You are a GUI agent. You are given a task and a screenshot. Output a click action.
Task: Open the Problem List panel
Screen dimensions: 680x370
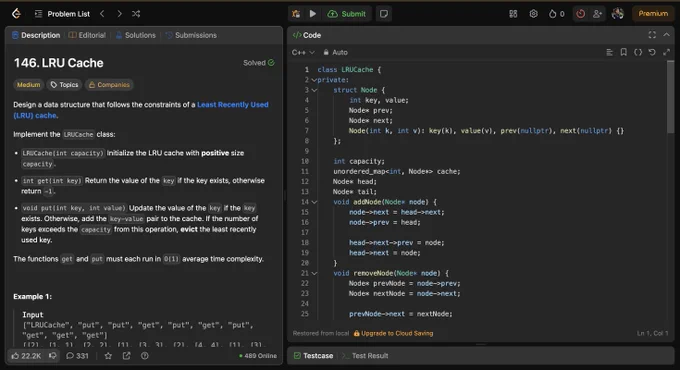[62, 14]
